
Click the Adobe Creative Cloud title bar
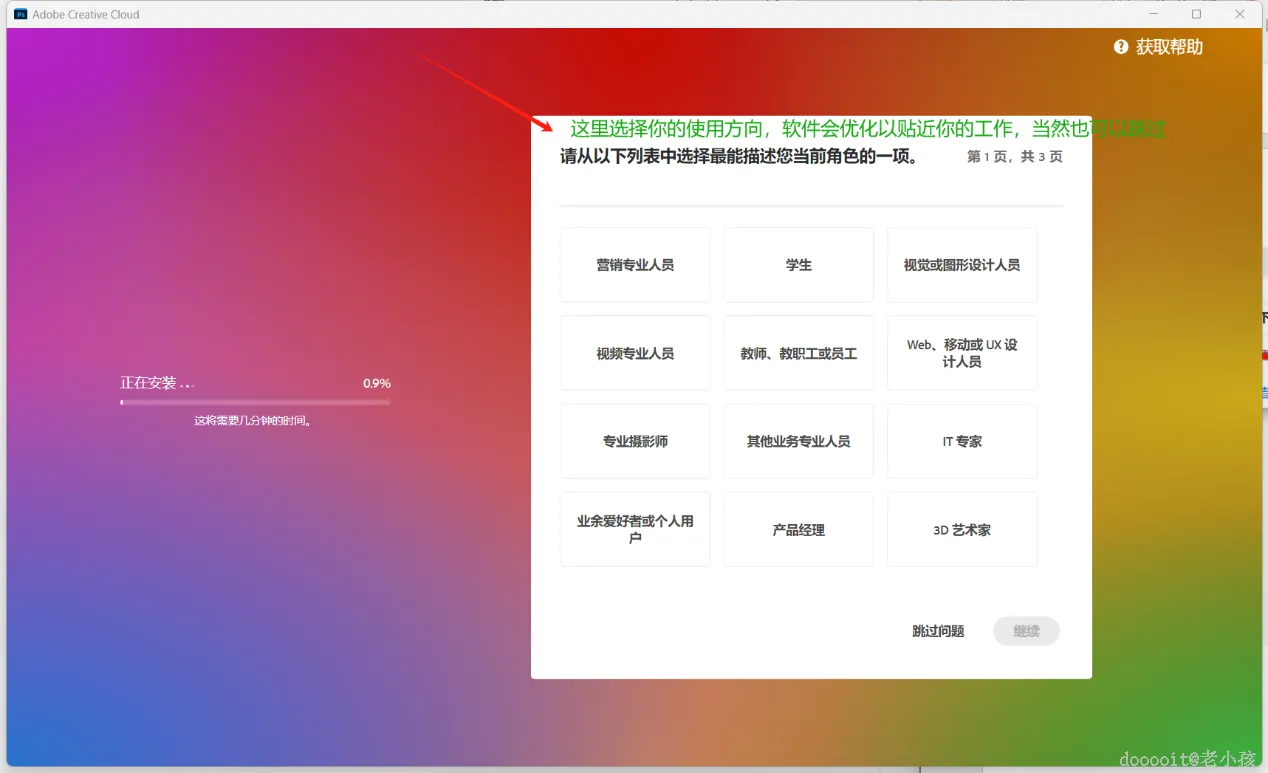[x=600, y=14]
